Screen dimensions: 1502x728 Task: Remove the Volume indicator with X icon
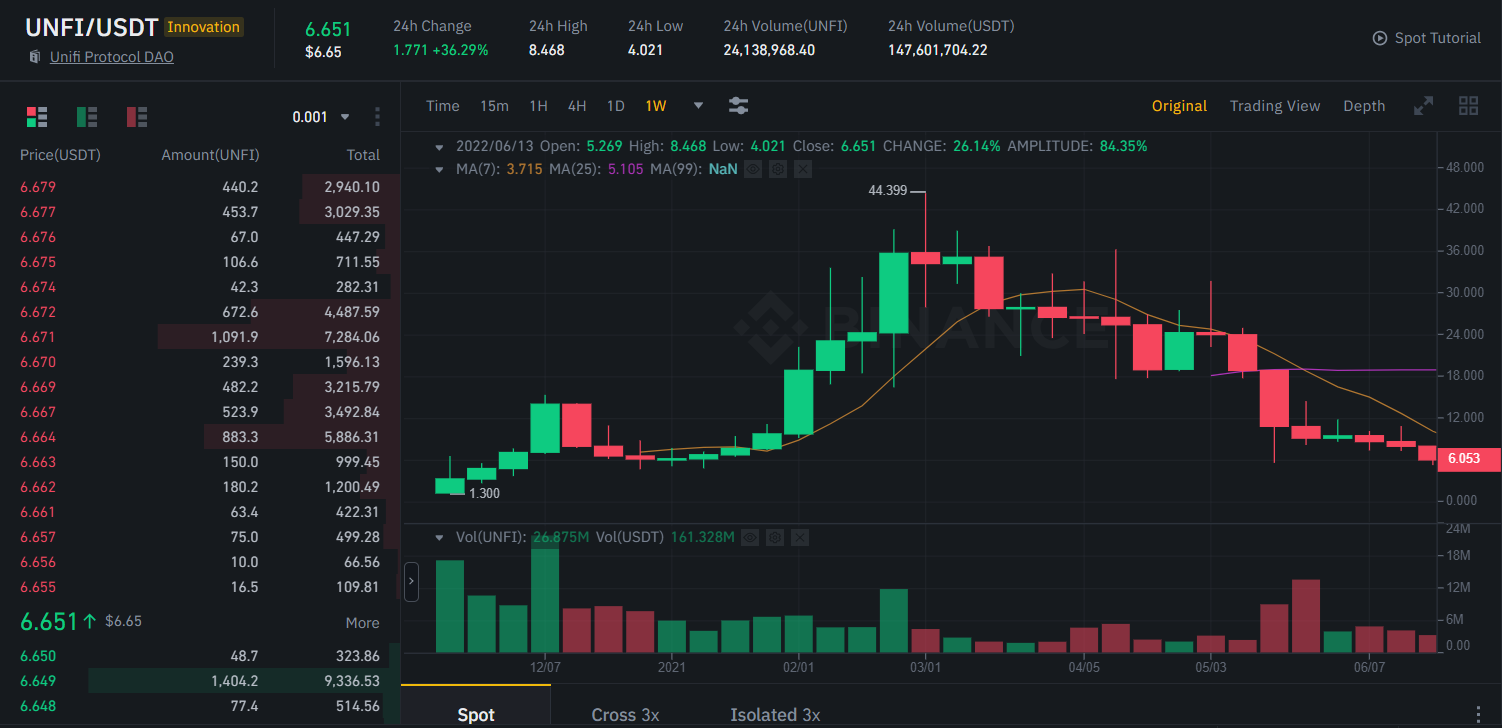799,537
